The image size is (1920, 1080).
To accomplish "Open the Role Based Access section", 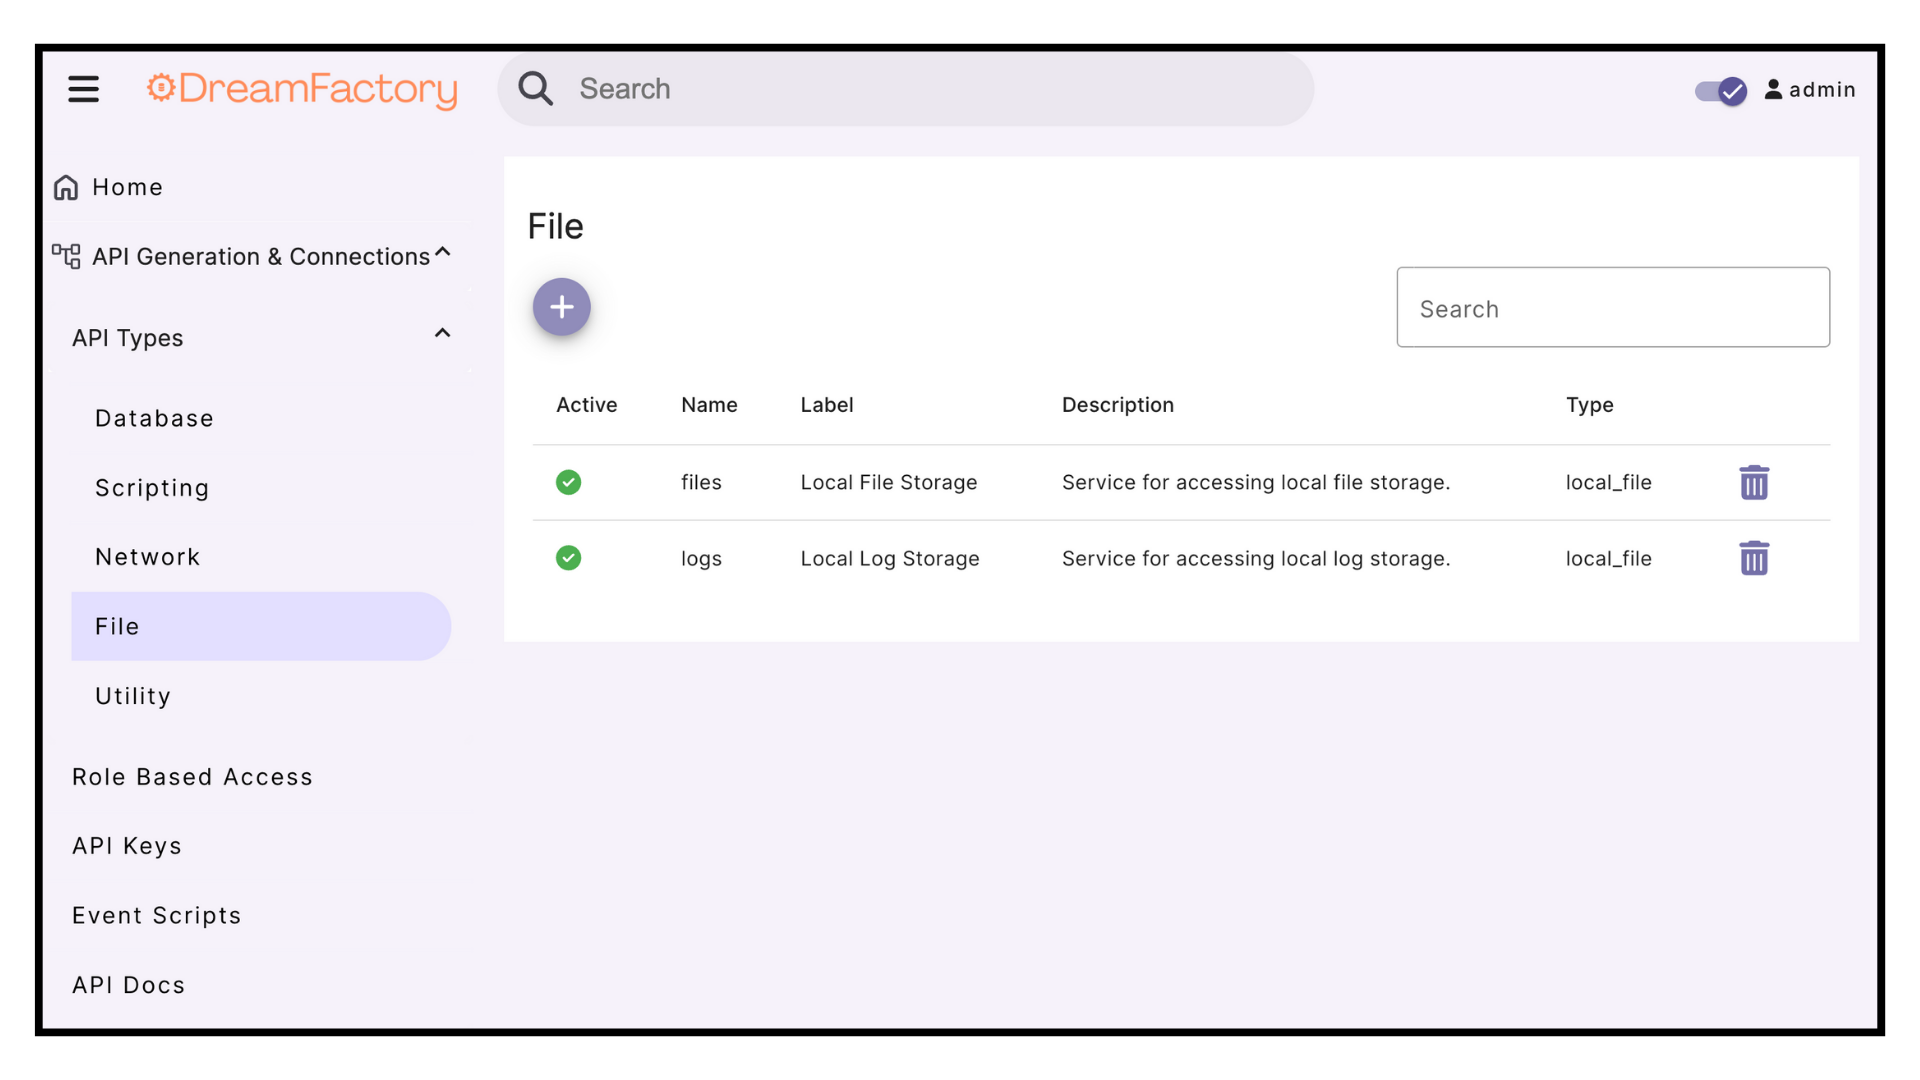I will [x=192, y=777].
